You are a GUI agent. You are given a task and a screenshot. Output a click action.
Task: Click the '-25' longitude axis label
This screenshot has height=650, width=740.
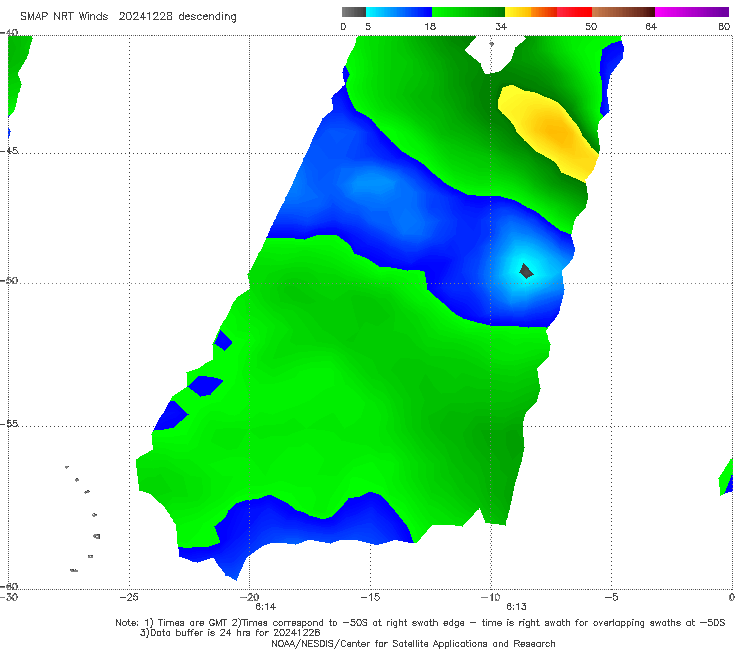(x=129, y=597)
